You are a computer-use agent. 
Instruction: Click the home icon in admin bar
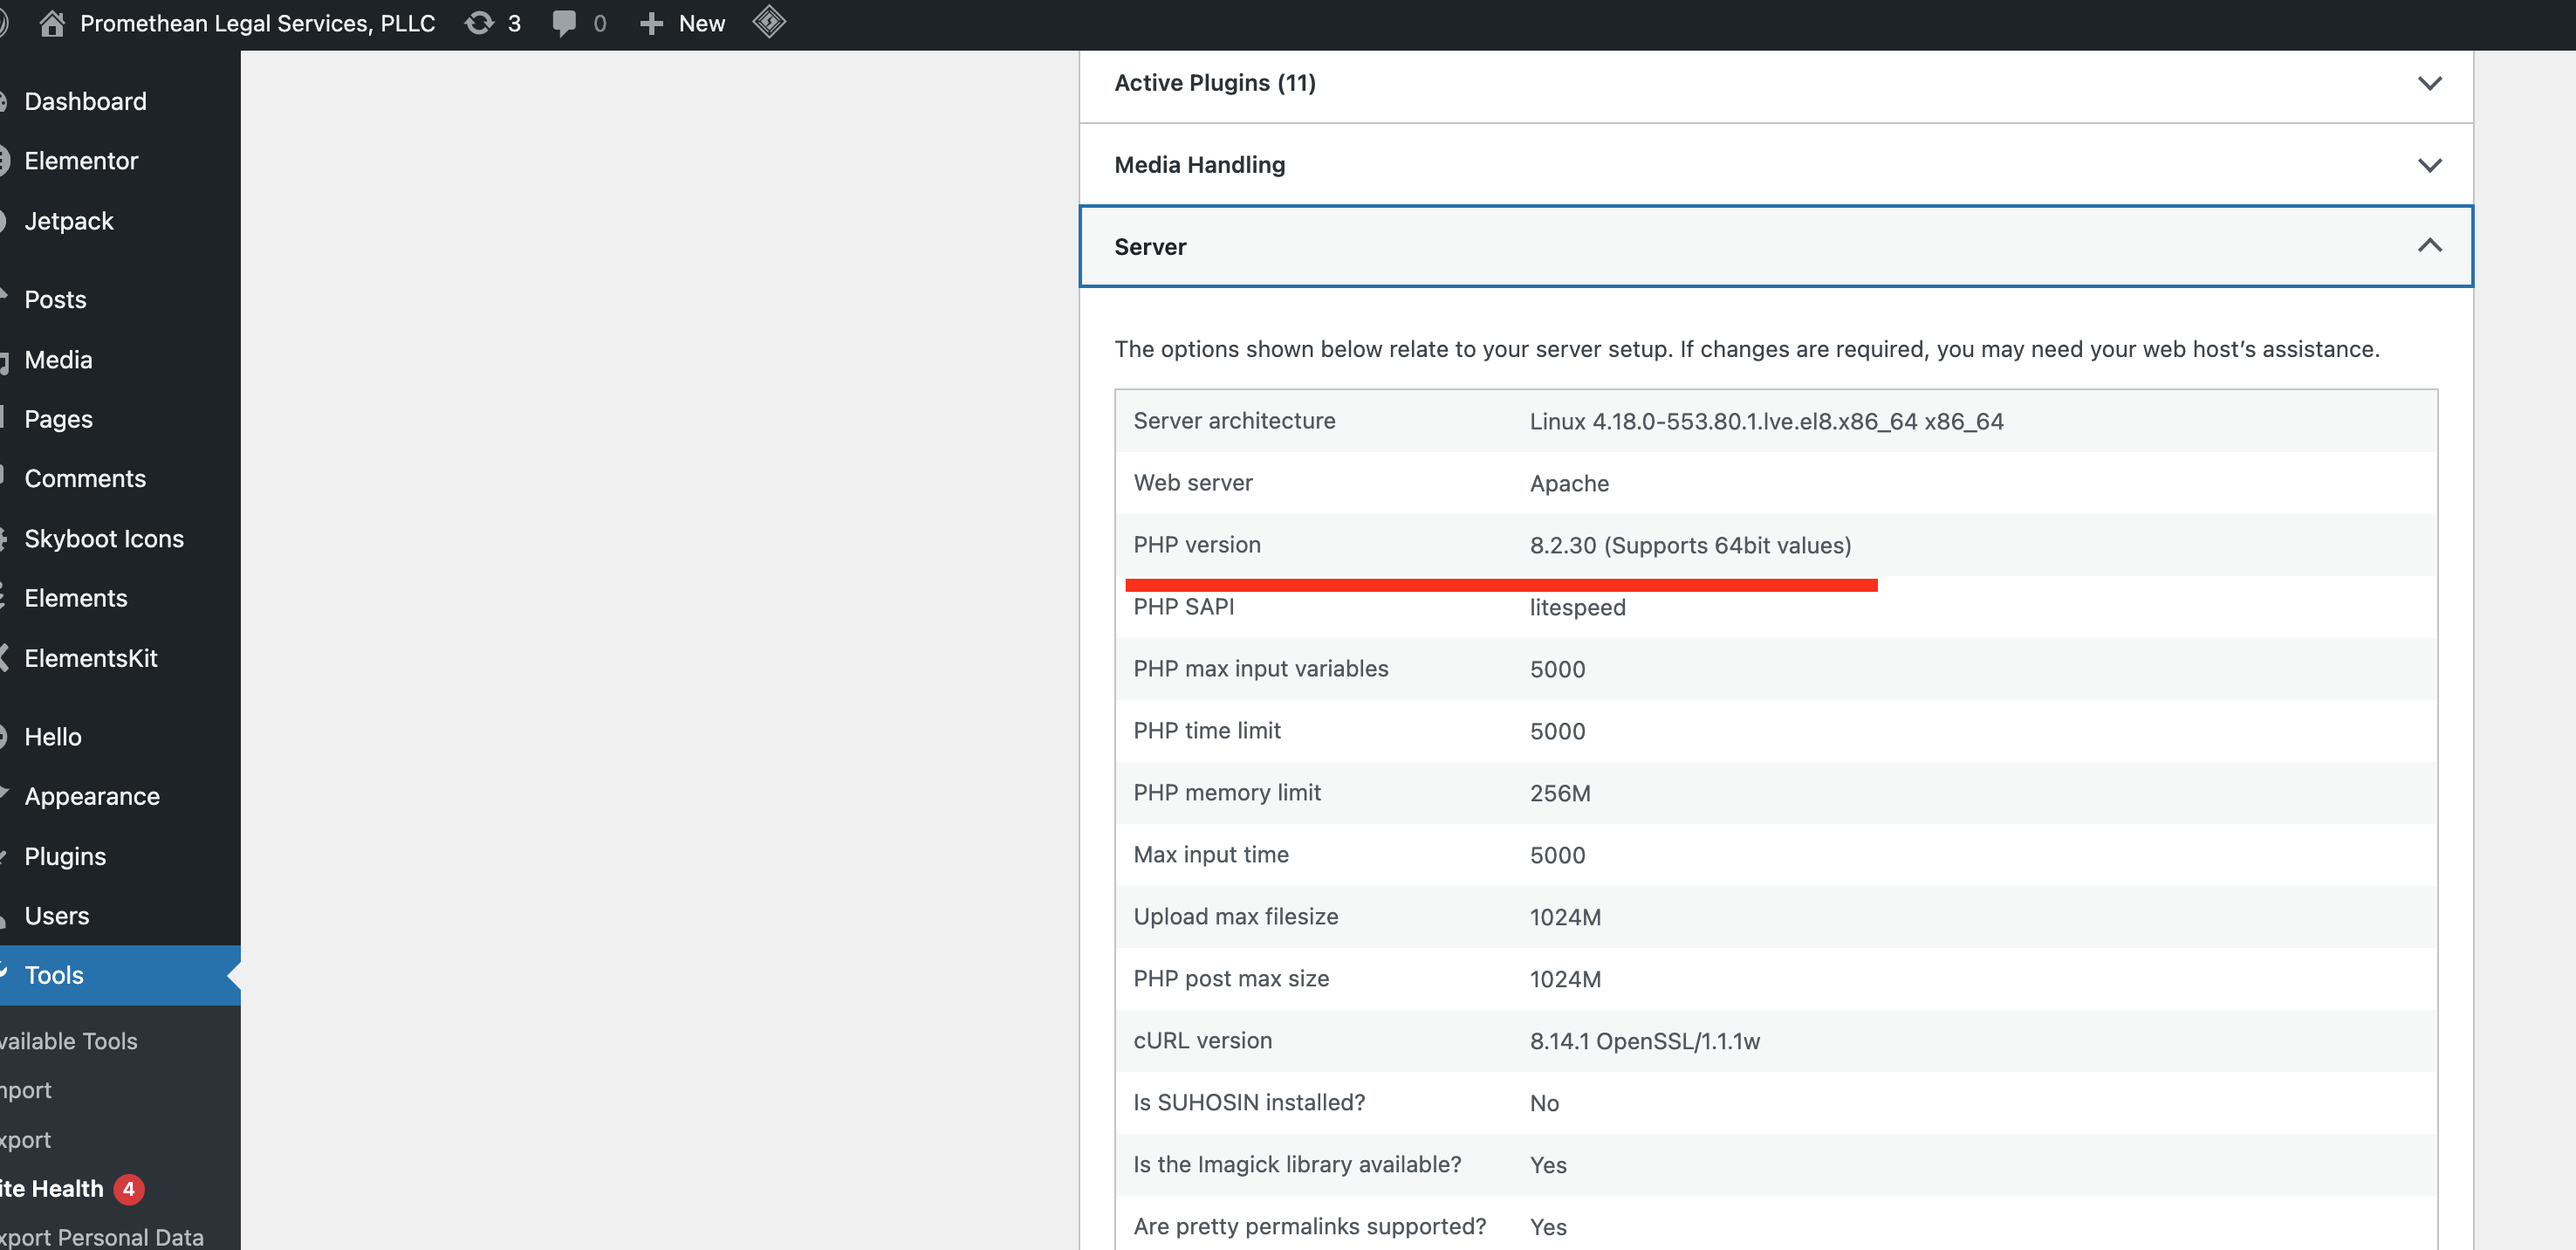[52, 23]
